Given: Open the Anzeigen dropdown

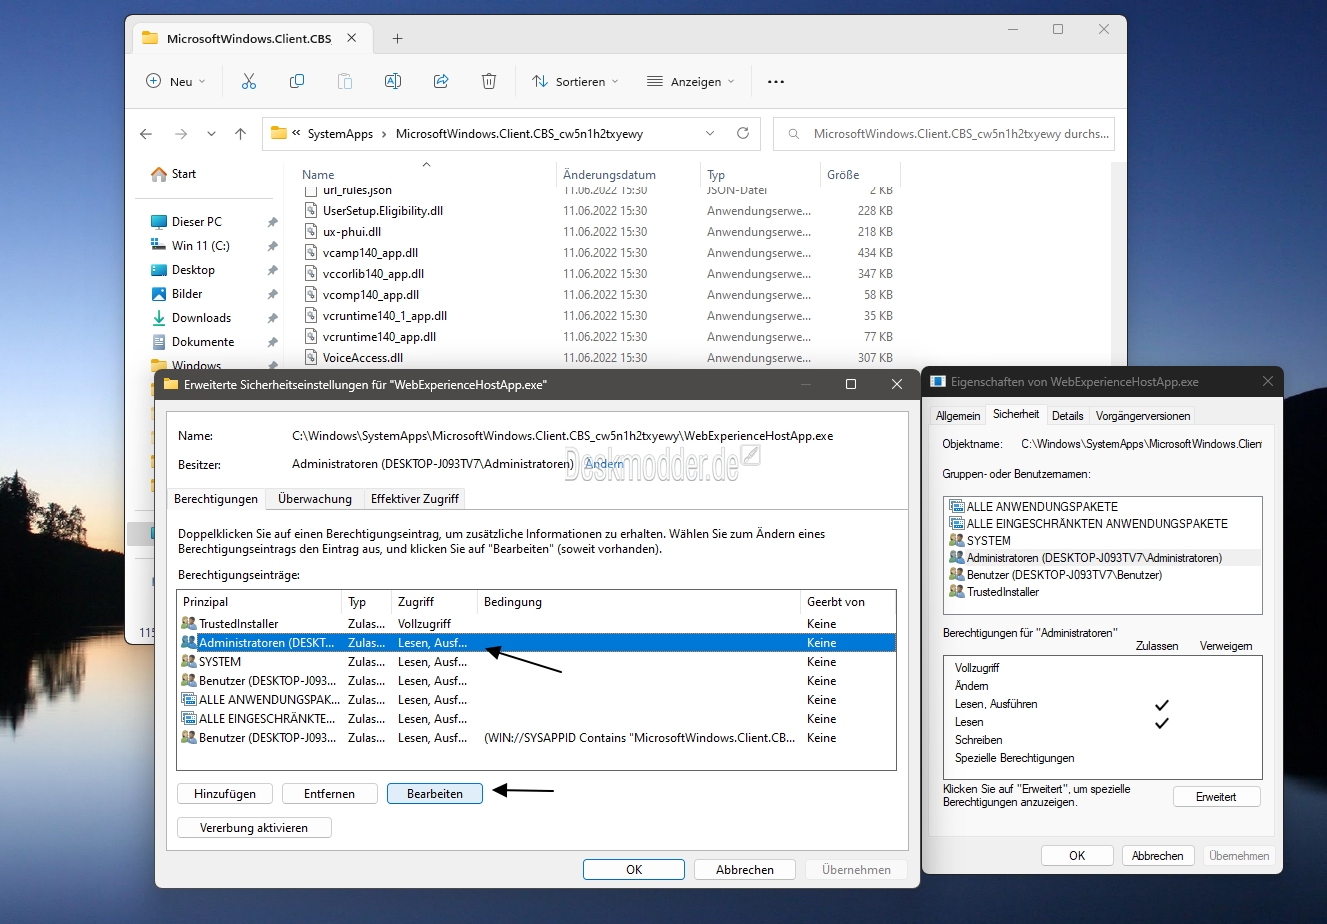Looking at the screenshot, I should 691,82.
